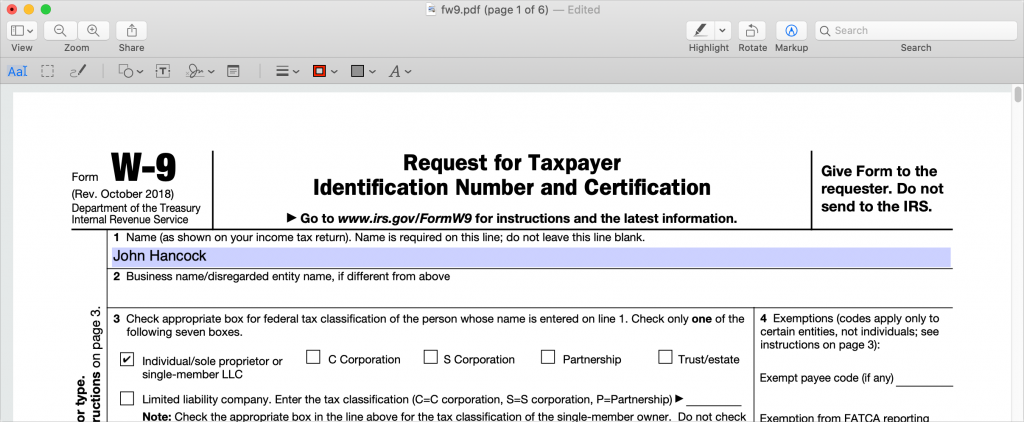Screen dimensions: 1024x422
Task: Open the Highlight color dropdown arrow
Action: tap(723, 31)
